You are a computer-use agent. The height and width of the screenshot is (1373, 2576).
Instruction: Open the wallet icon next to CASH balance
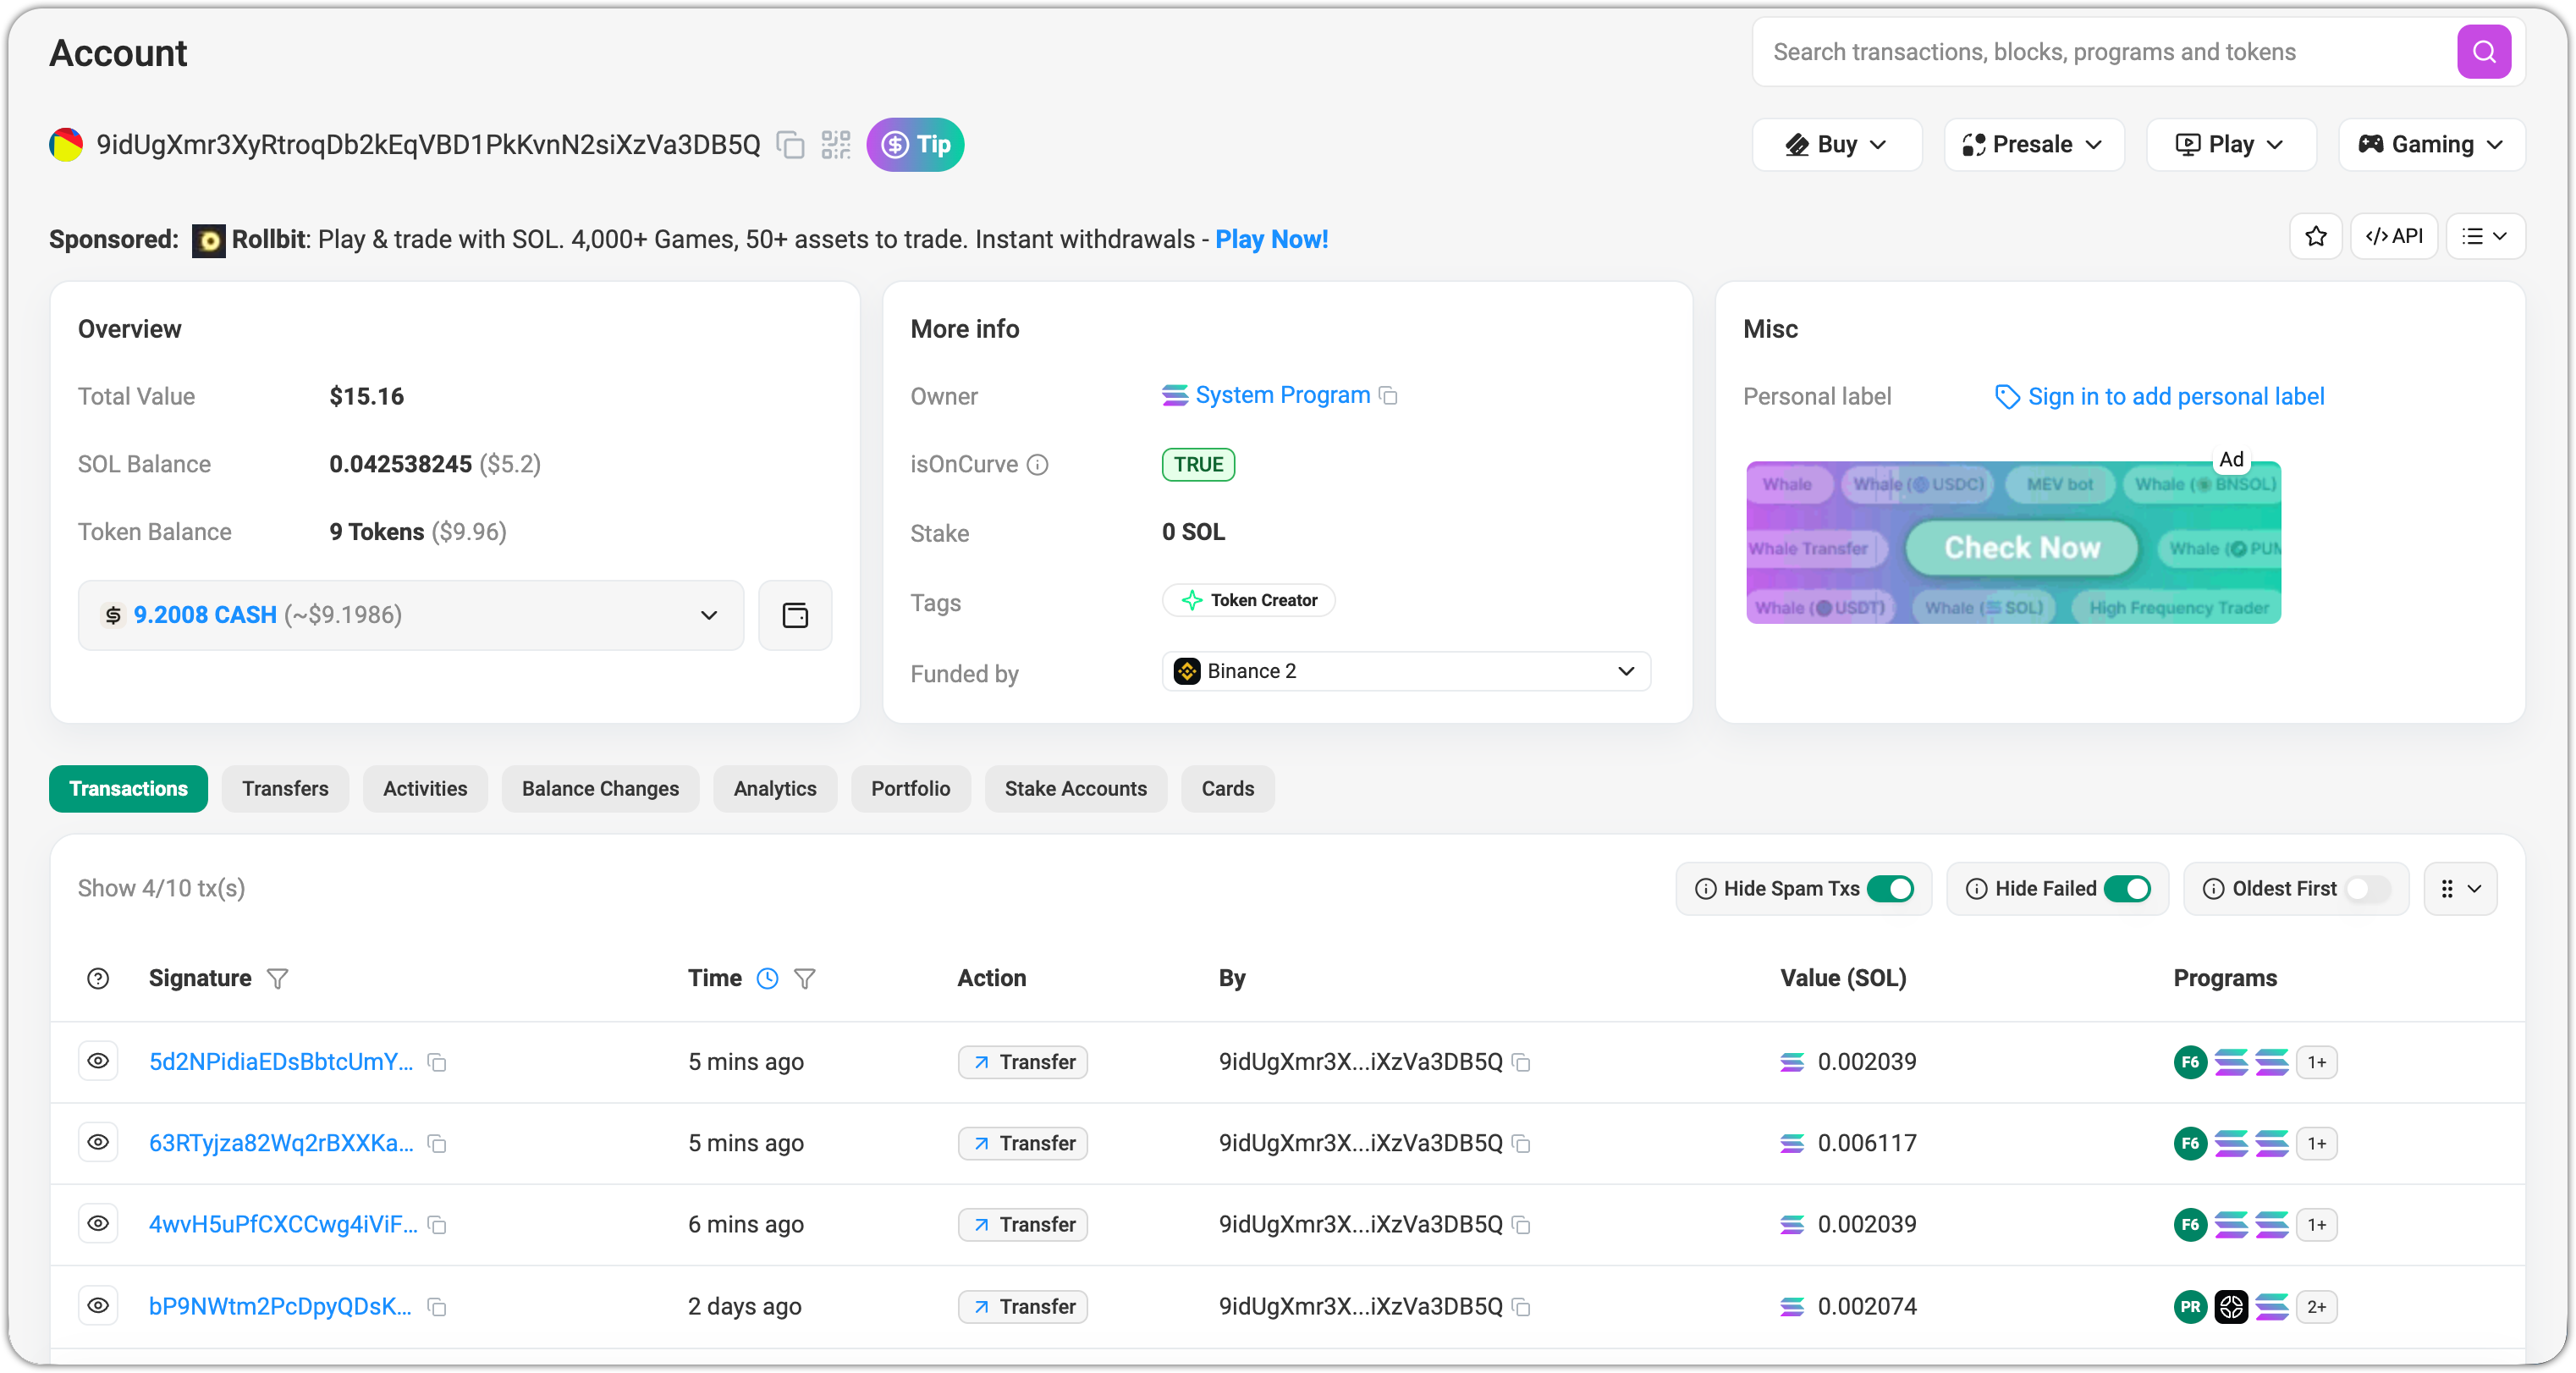pyautogui.click(x=795, y=615)
